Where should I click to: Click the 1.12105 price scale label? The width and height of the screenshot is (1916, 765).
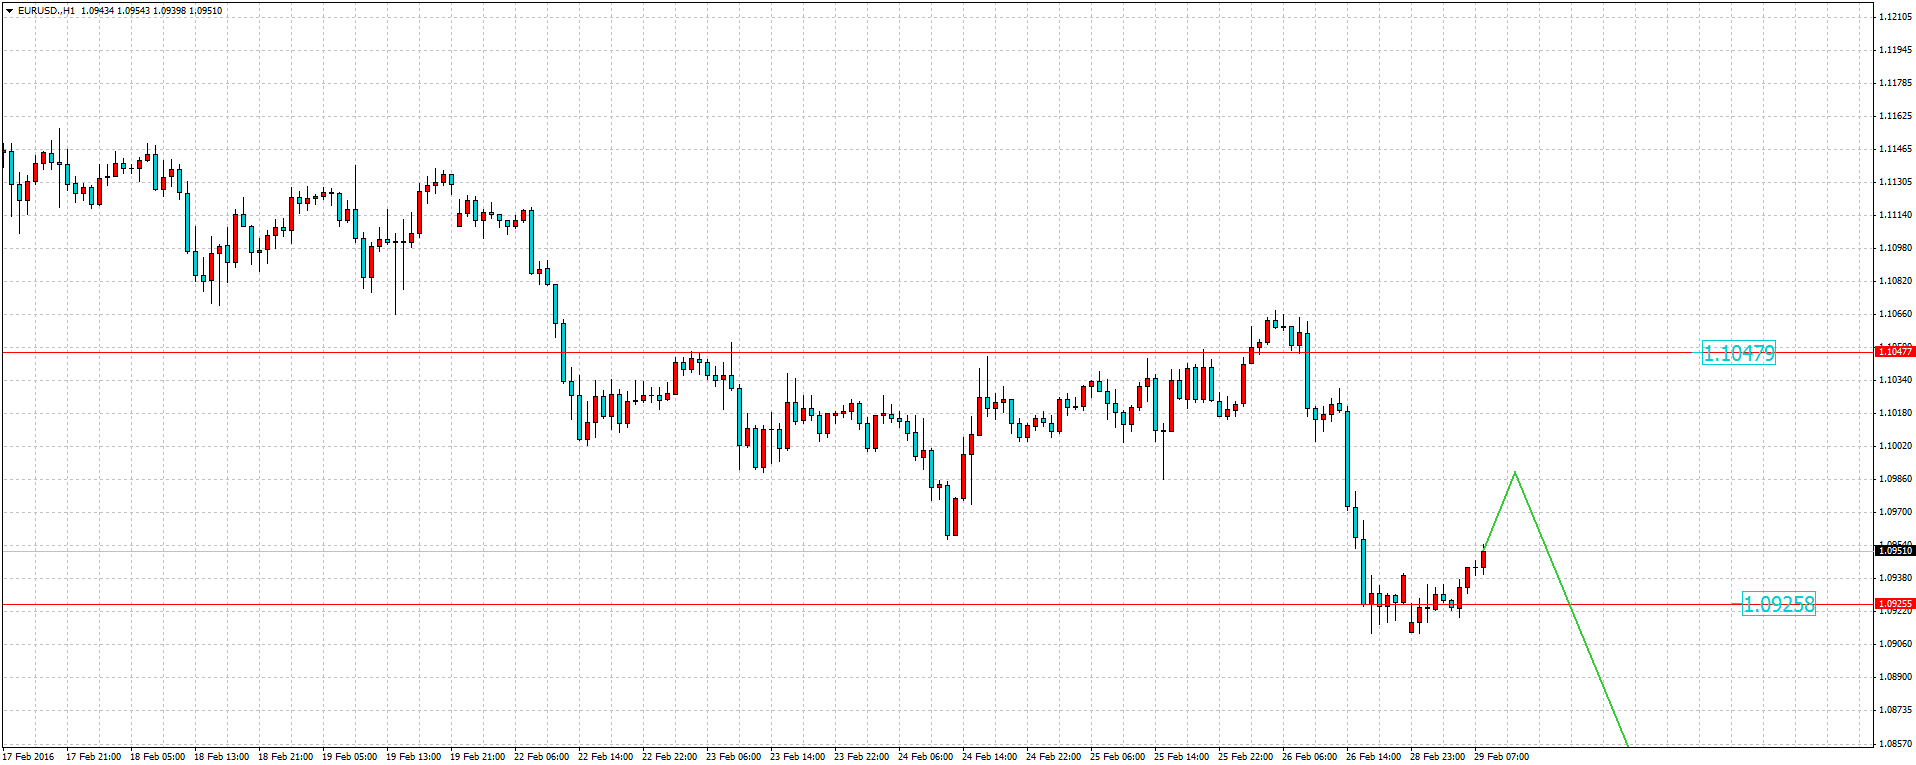coord(1895,17)
